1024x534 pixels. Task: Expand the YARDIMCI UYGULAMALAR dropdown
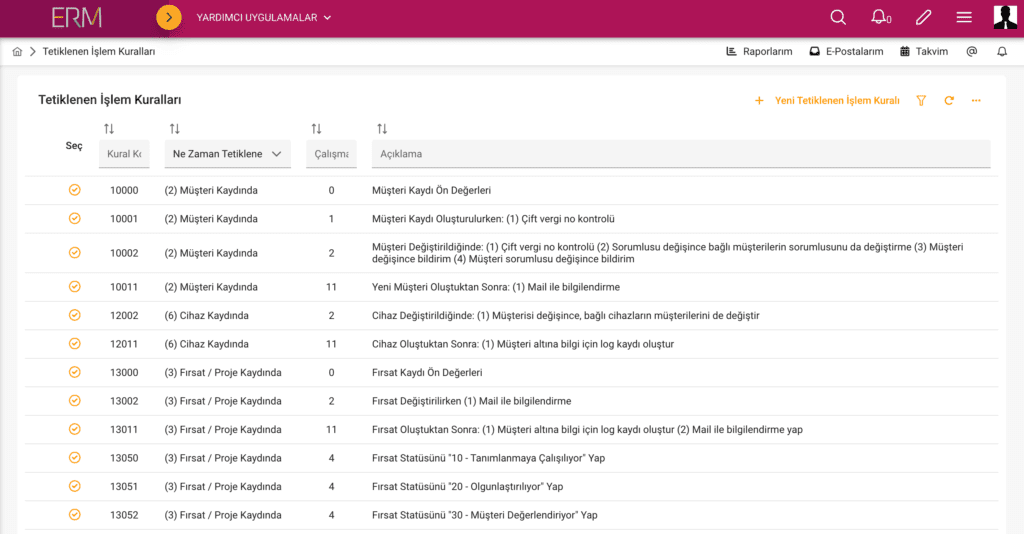click(264, 18)
